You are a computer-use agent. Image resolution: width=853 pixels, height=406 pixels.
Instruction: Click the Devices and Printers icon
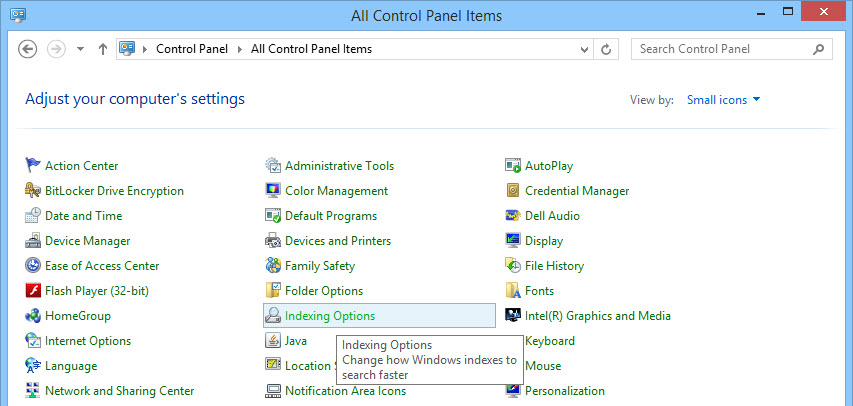(273, 241)
